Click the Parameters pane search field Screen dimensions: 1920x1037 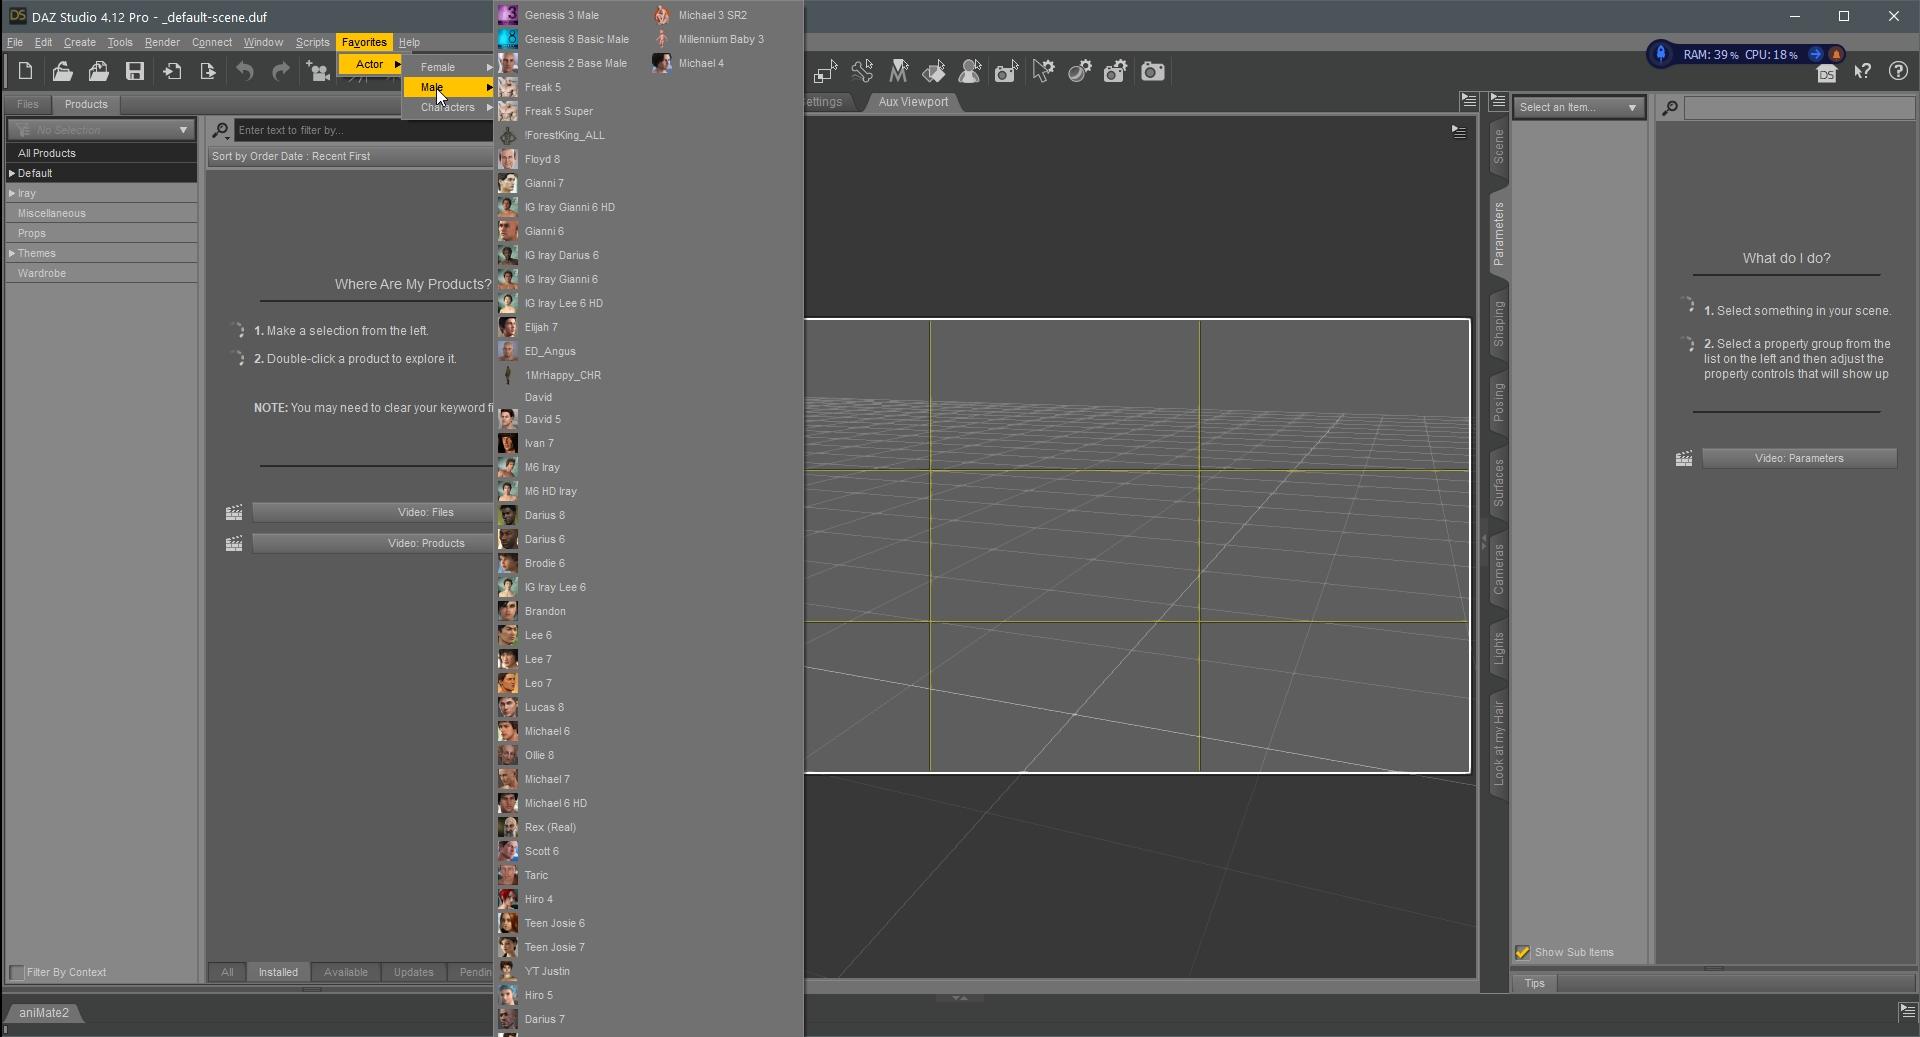coord(1799,108)
